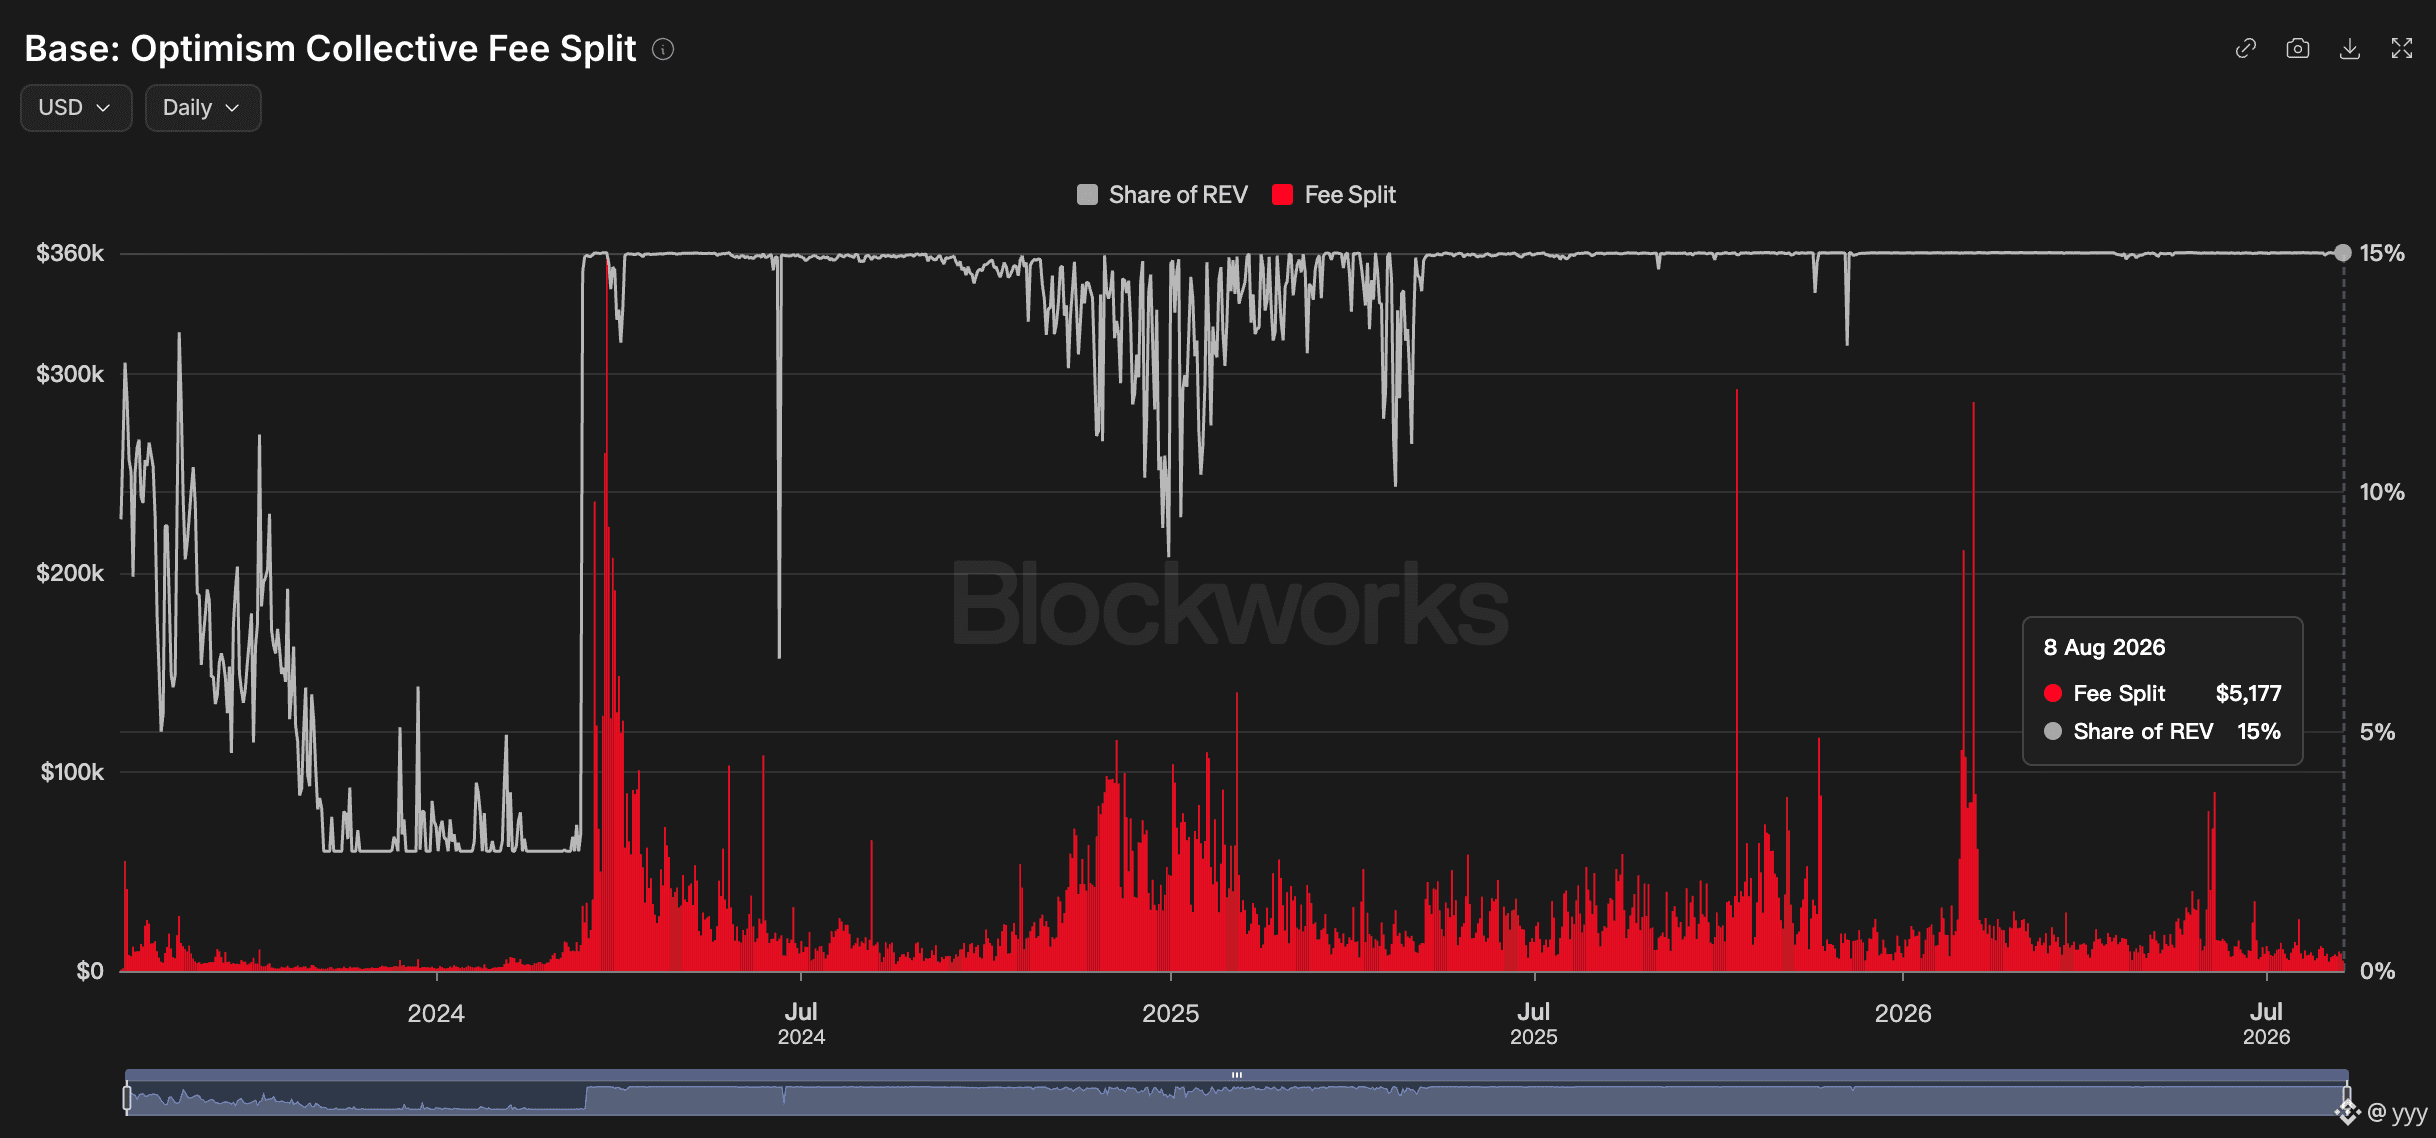Copy the chart link via the link icon
The height and width of the screenshot is (1138, 2436).
coord(2246,49)
